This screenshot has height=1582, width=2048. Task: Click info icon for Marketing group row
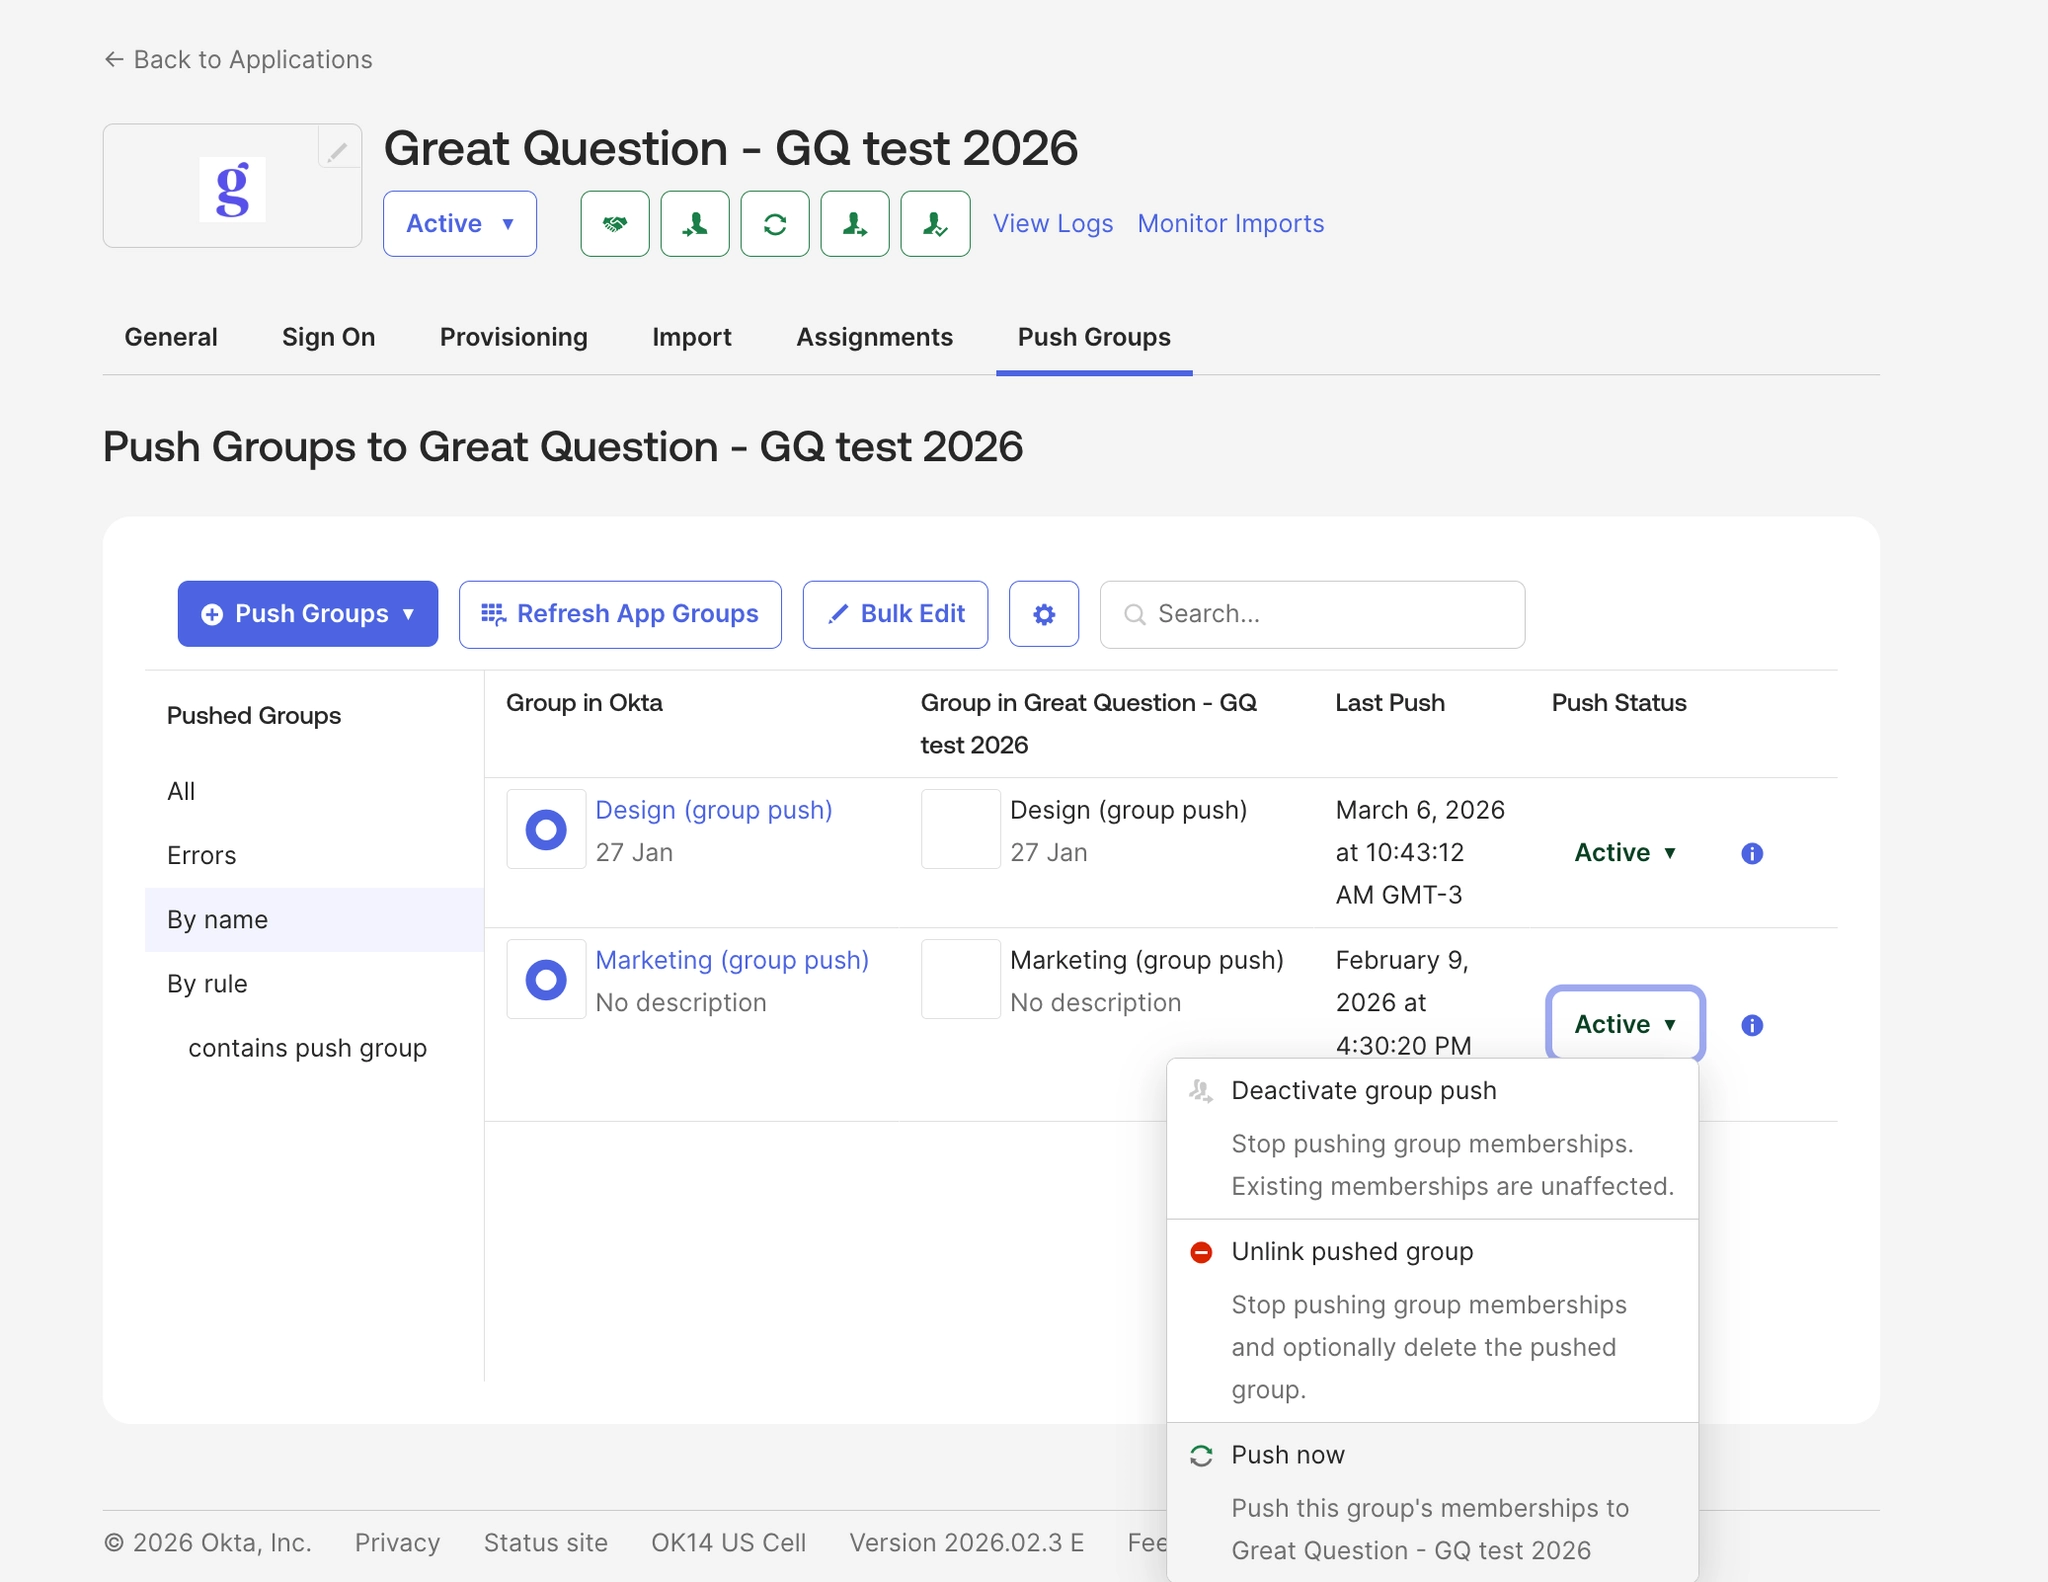(1751, 1025)
